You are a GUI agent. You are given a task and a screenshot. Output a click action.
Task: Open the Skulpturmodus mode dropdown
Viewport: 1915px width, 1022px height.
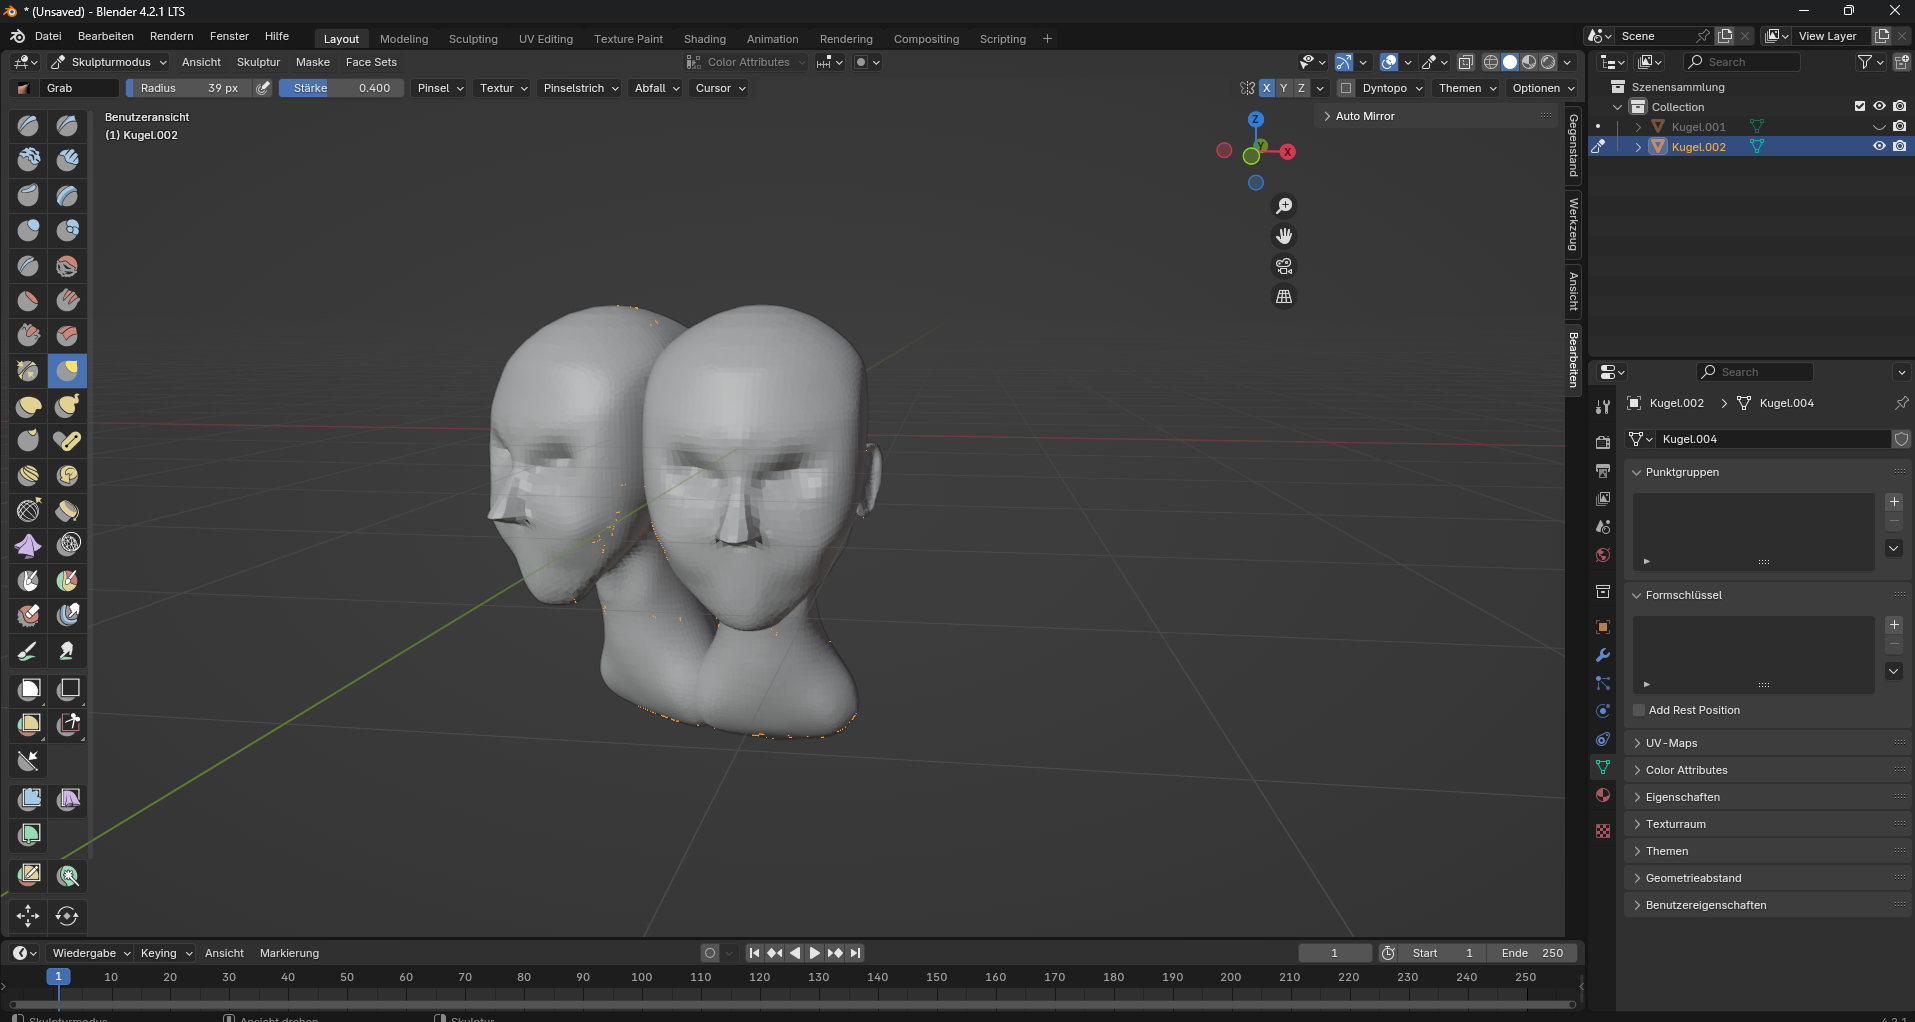click(110, 62)
